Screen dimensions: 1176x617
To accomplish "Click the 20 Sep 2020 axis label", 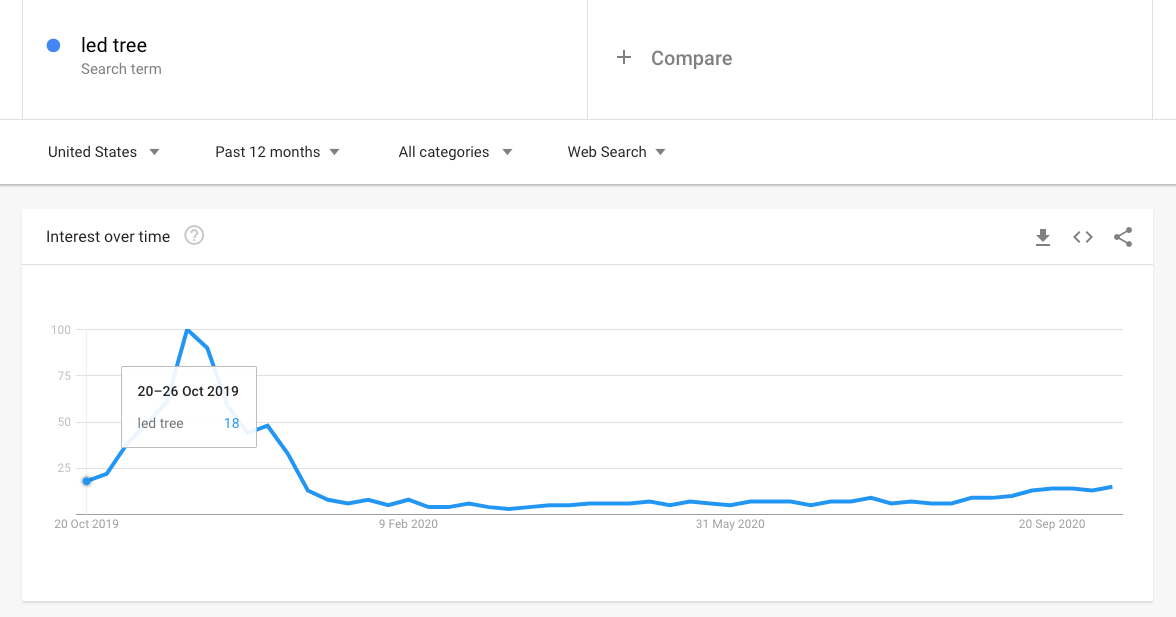I will 1052,524.
